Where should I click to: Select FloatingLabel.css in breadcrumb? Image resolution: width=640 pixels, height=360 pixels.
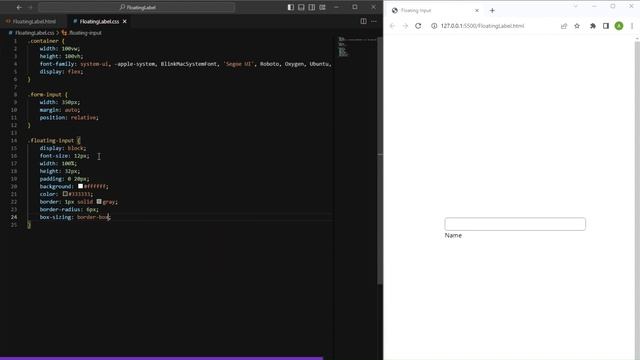[34, 33]
